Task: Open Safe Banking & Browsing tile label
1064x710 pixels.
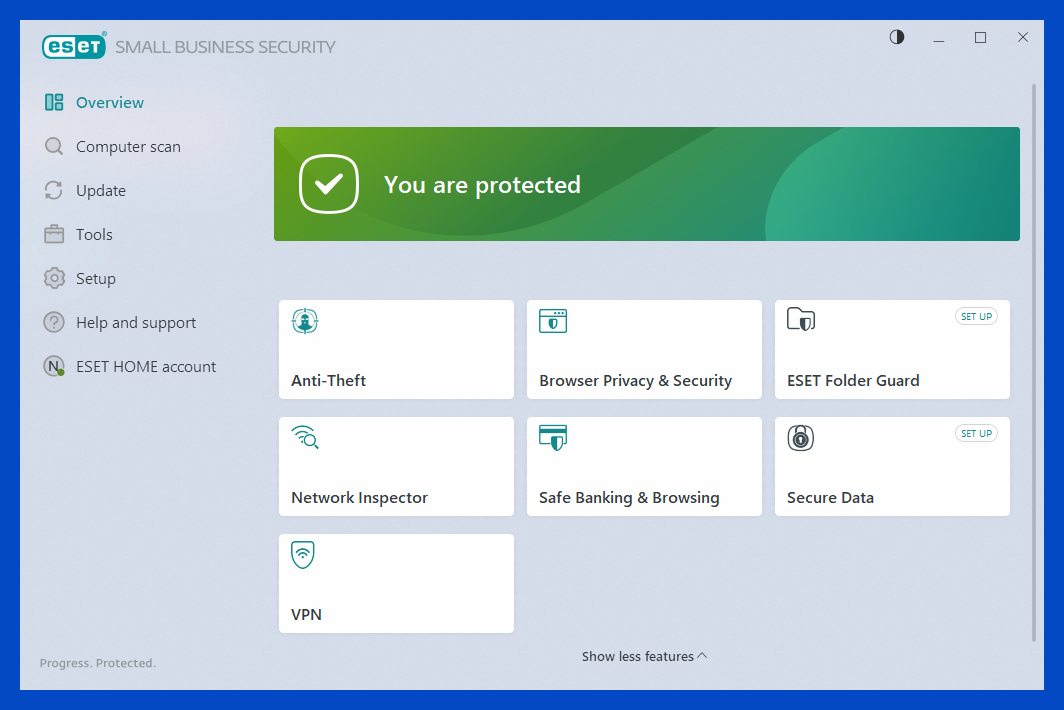Action: [629, 498]
